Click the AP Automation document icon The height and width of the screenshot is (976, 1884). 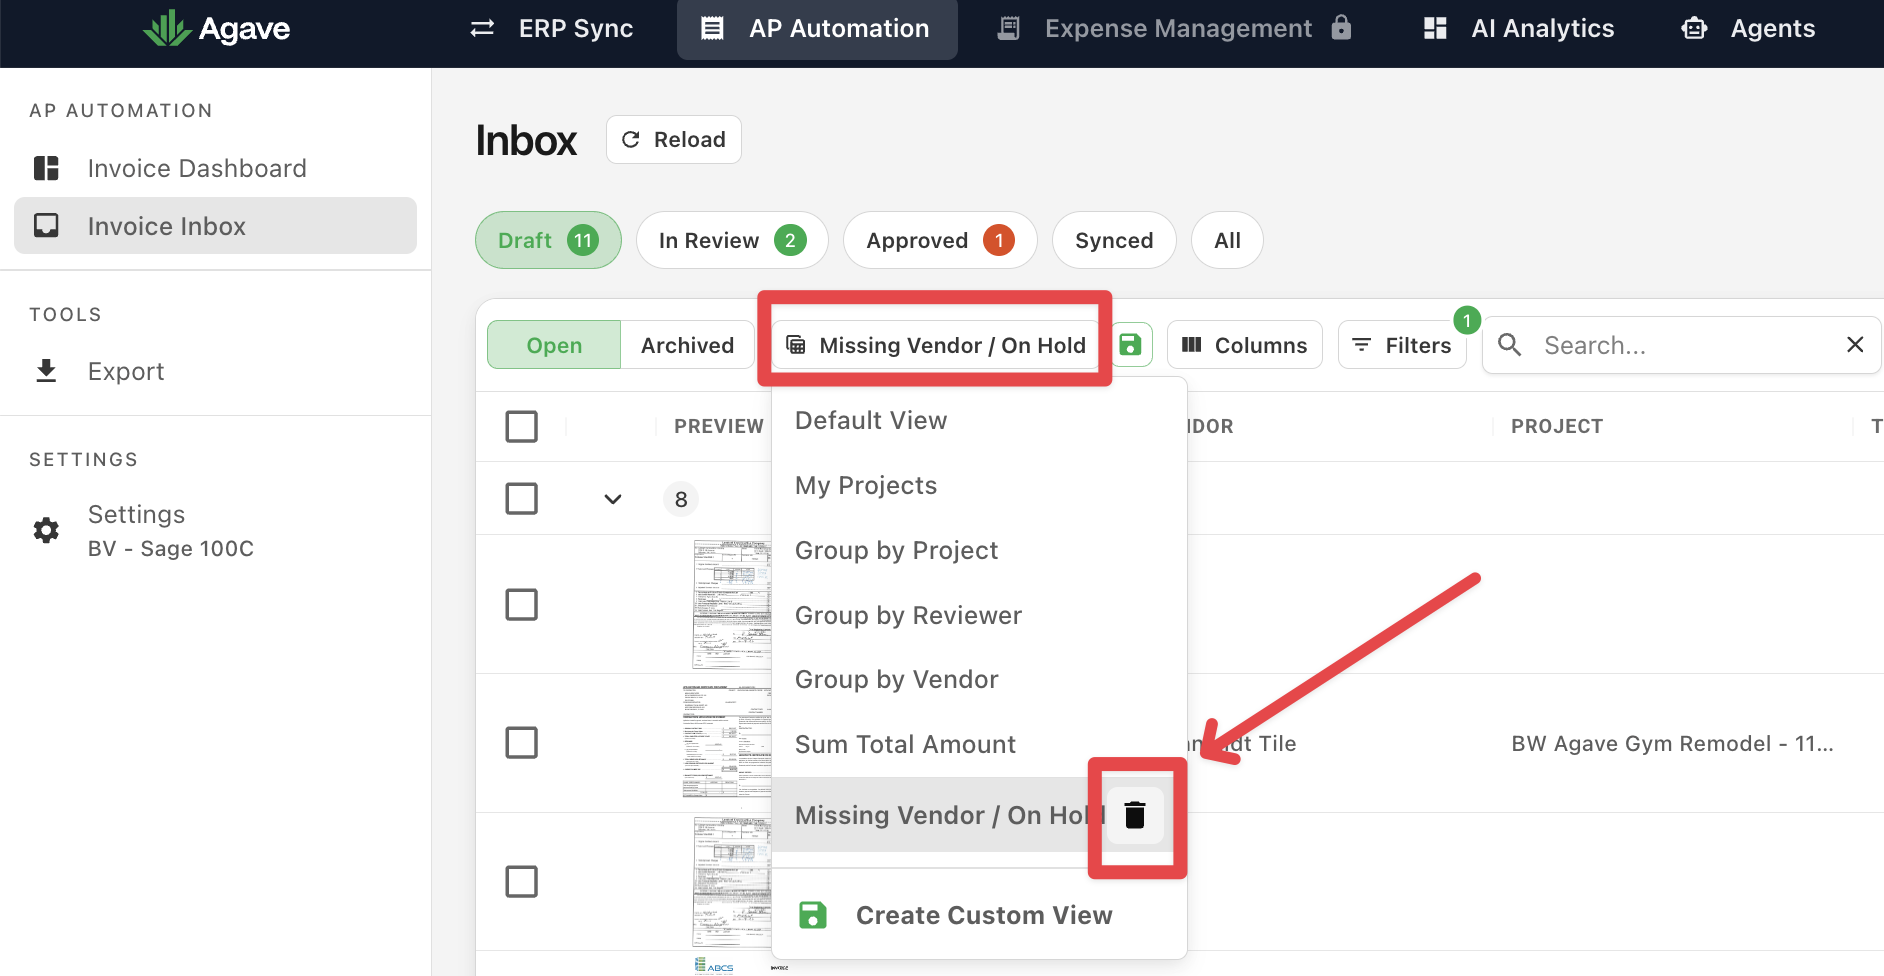[x=712, y=28]
